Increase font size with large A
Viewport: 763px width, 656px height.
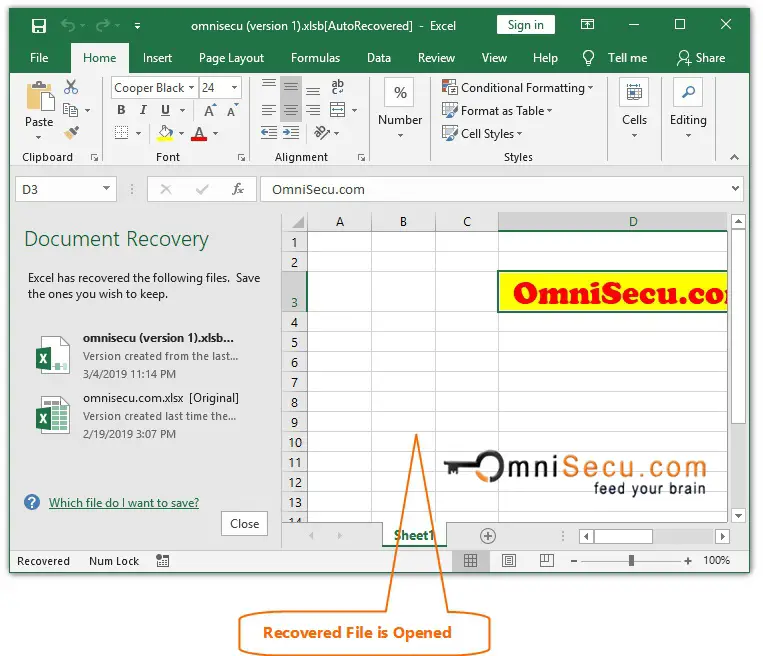210,110
